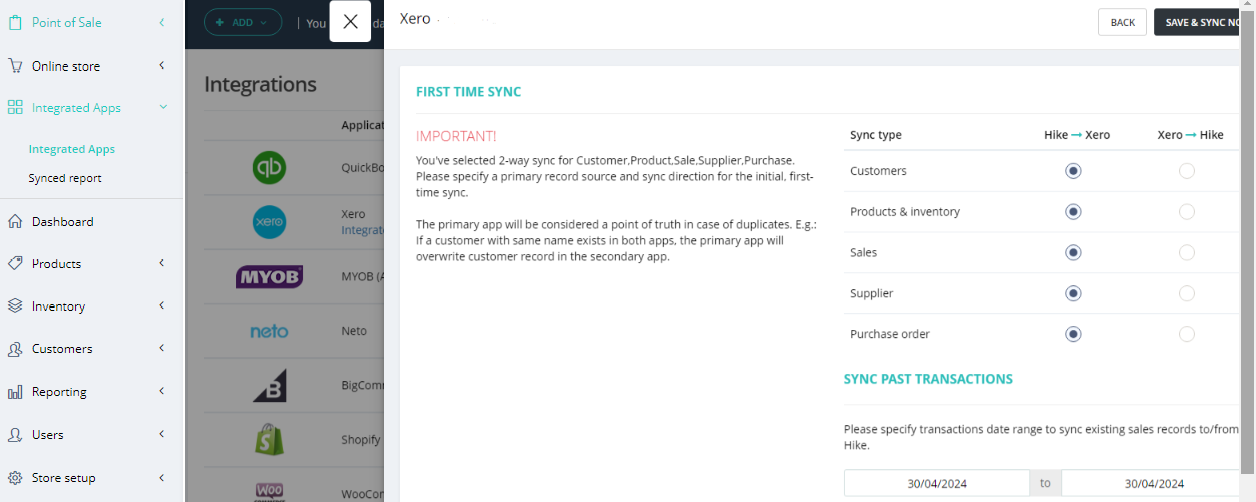Click the start date field for past transactions
The width and height of the screenshot is (1256, 502).
pos(936,483)
